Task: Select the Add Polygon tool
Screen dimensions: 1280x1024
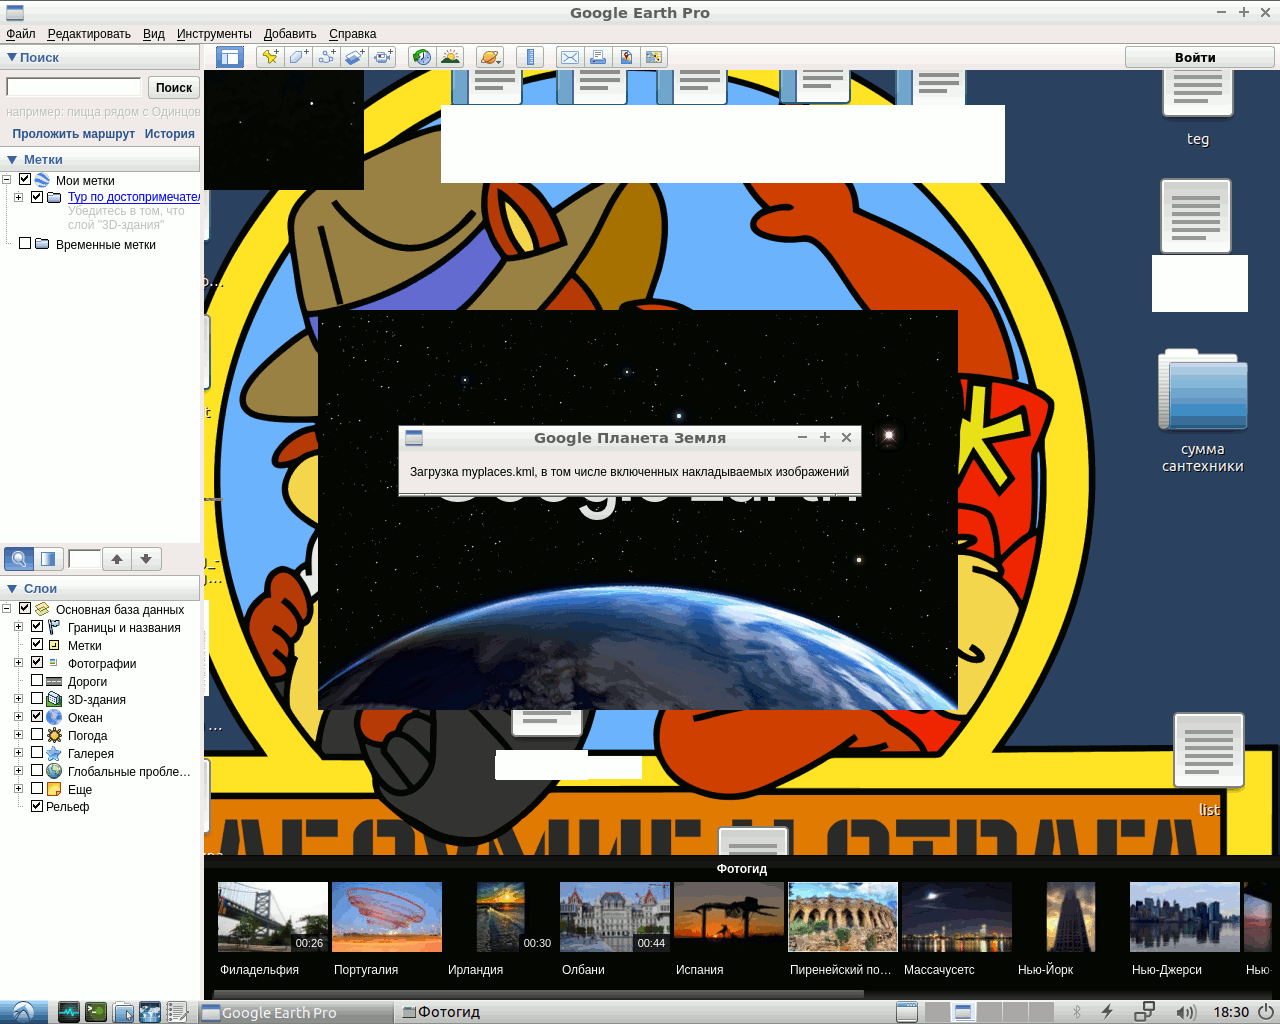Action: point(298,57)
